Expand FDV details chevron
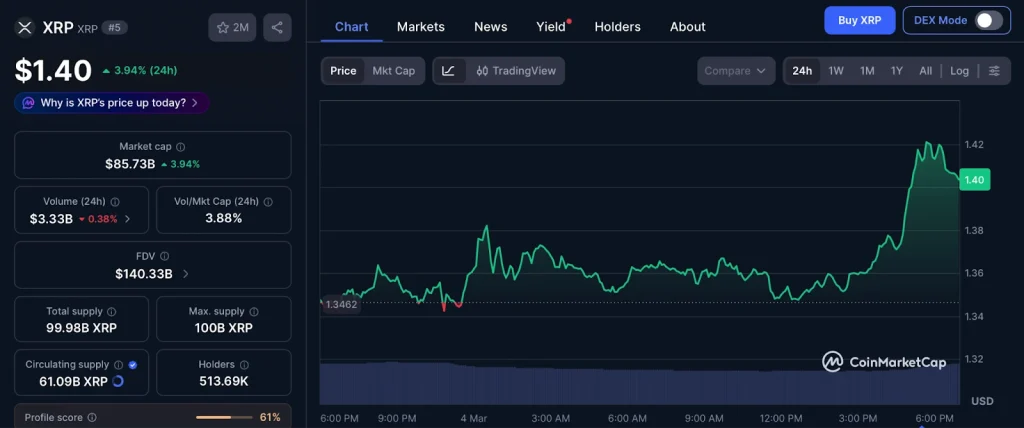The image size is (1024, 428). pos(185,274)
